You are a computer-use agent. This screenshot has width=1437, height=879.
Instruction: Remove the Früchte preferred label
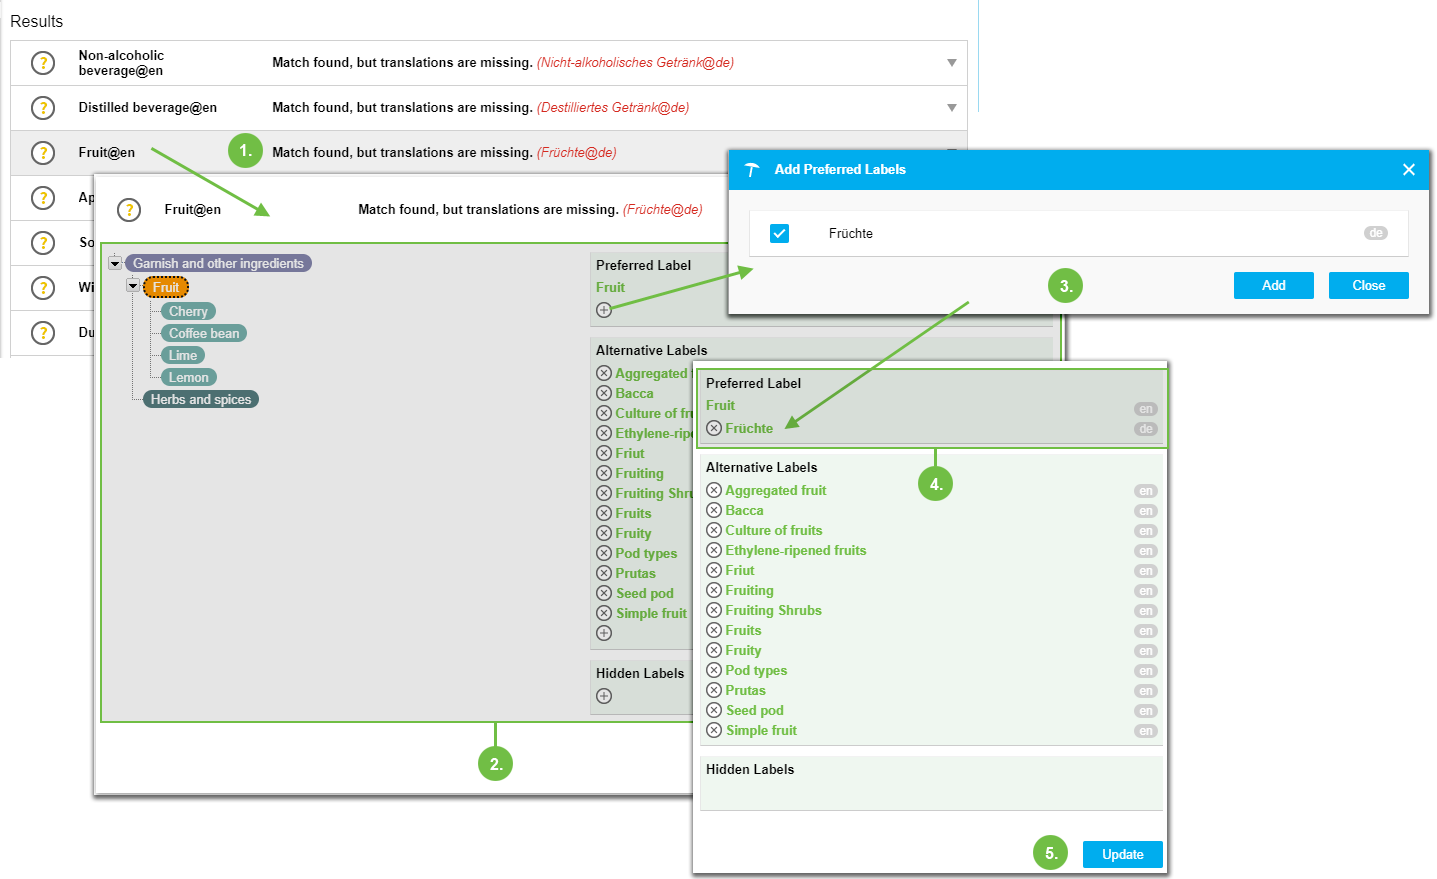click(714, 428)
